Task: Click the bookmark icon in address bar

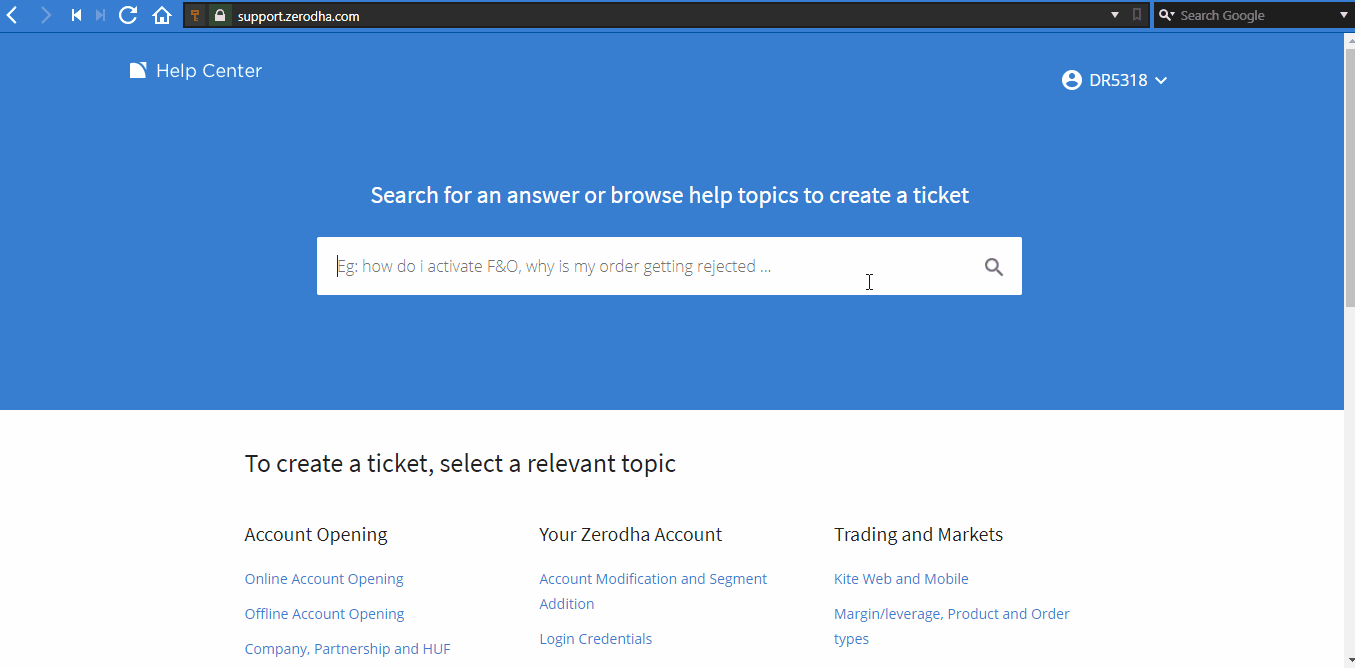Action: [x=1137, y=15]
